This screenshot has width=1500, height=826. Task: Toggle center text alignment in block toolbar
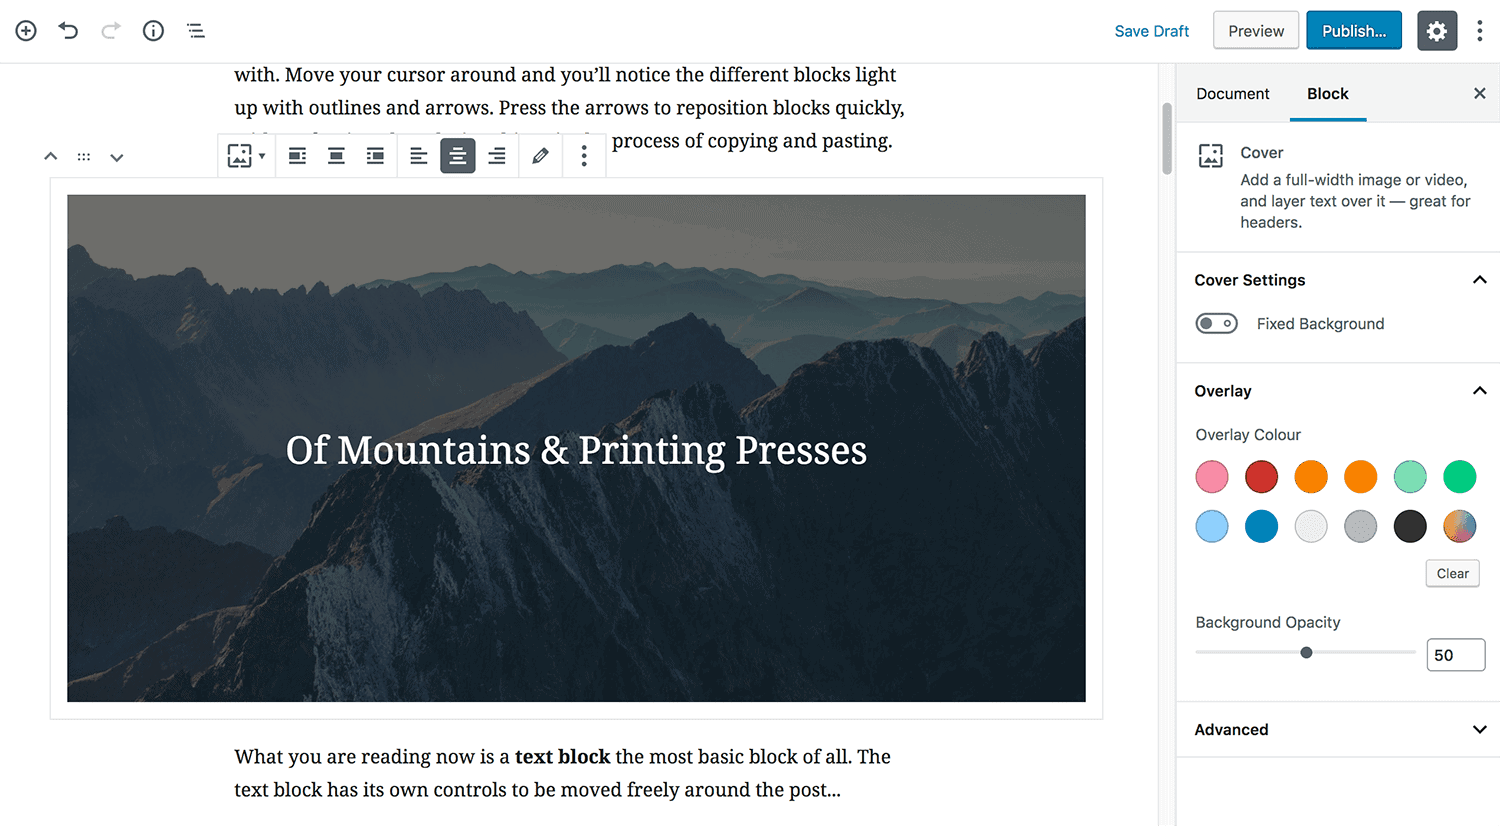[458, 156]
